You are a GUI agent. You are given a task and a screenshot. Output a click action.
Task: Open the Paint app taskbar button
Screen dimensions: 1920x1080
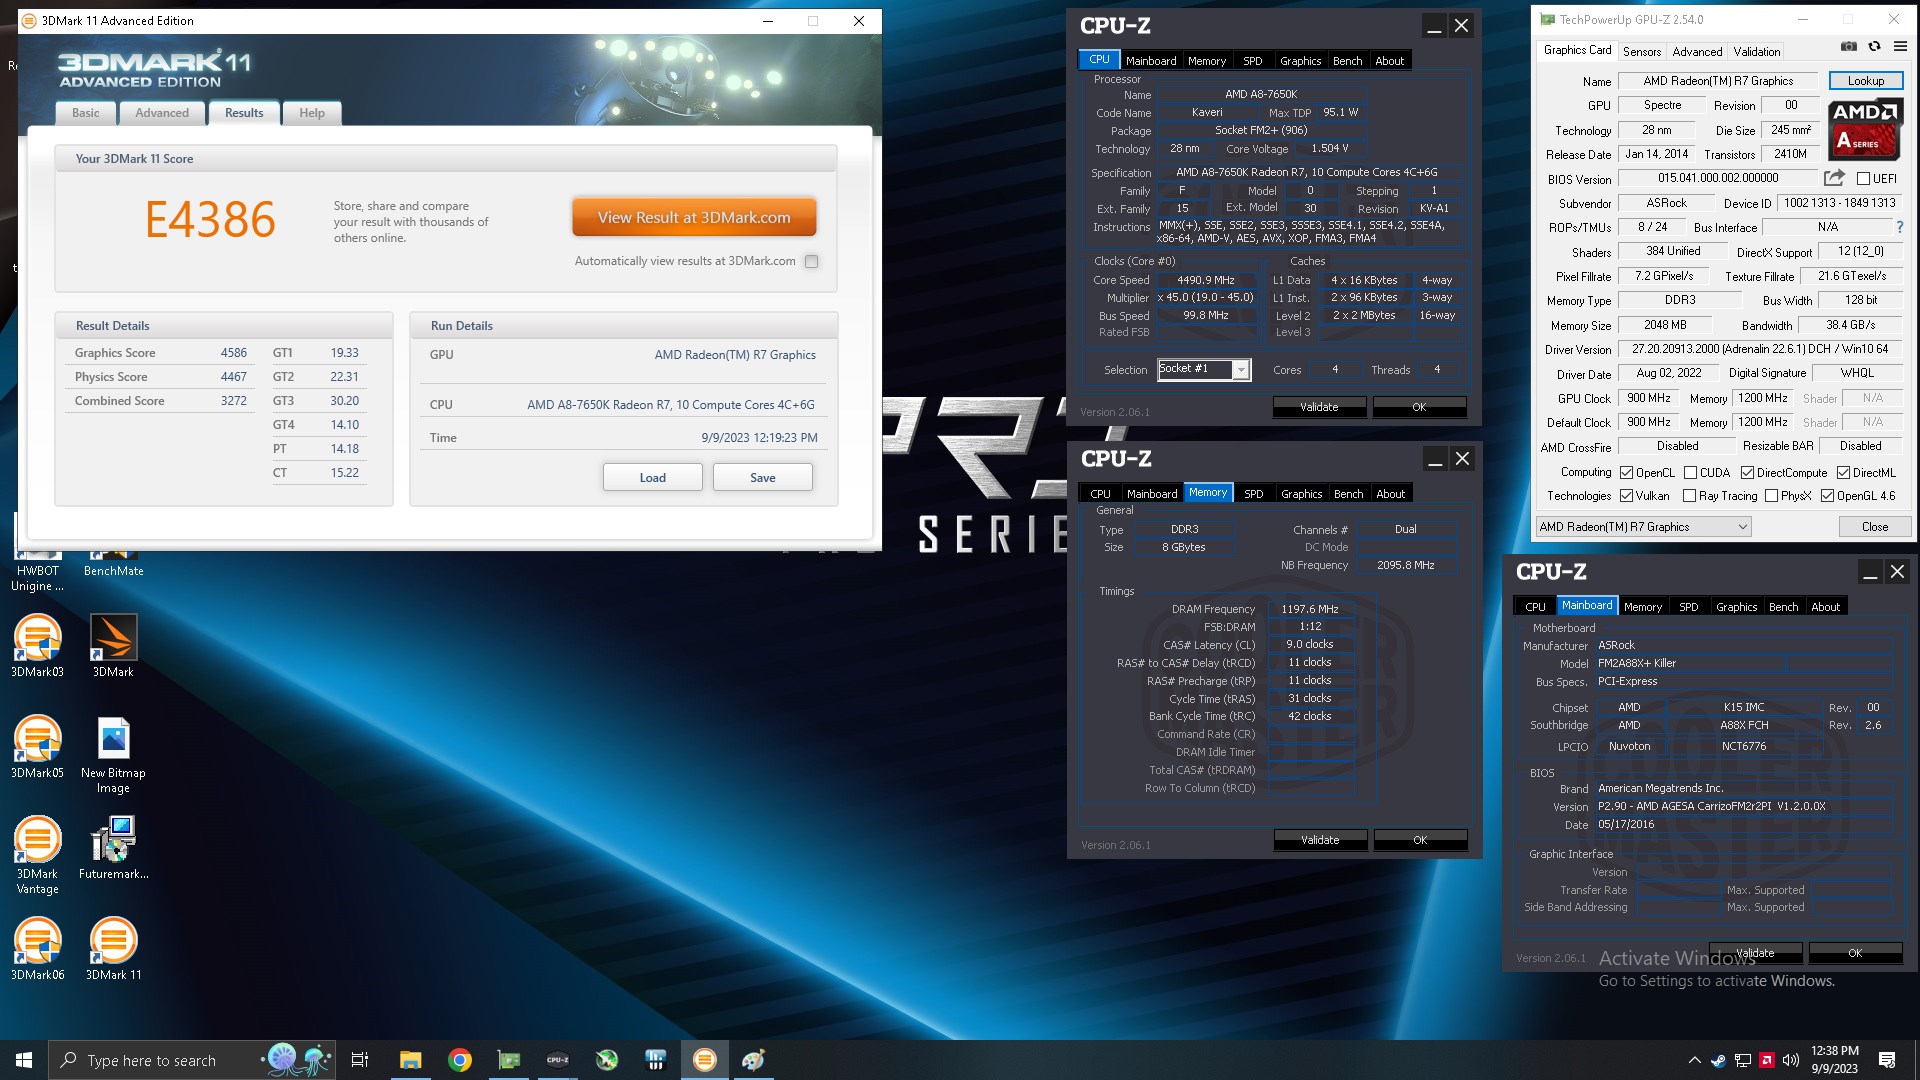754,1060
